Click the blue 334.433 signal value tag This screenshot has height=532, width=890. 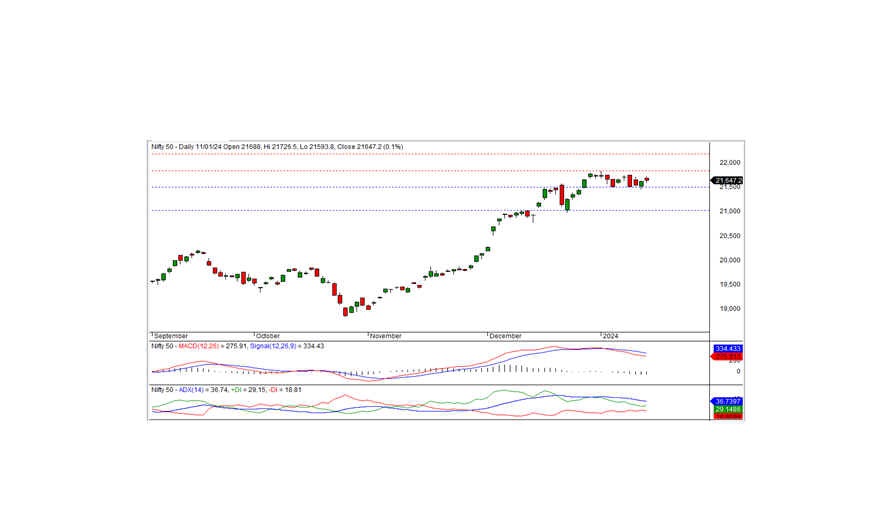[728, 349]
